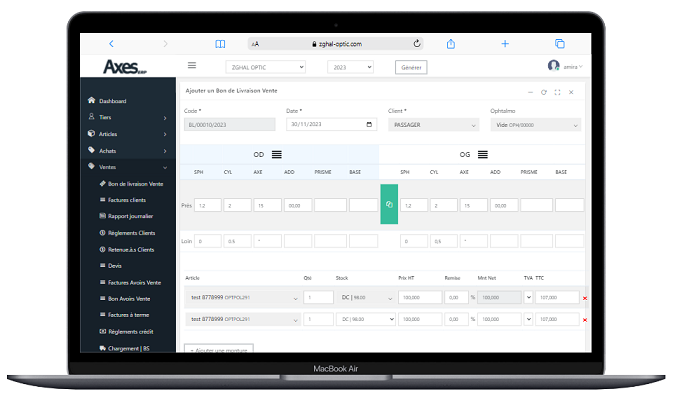Open the date picker calendar icon
The width and height of the screenshot is (675, 403).
click(x=369, y=124)
